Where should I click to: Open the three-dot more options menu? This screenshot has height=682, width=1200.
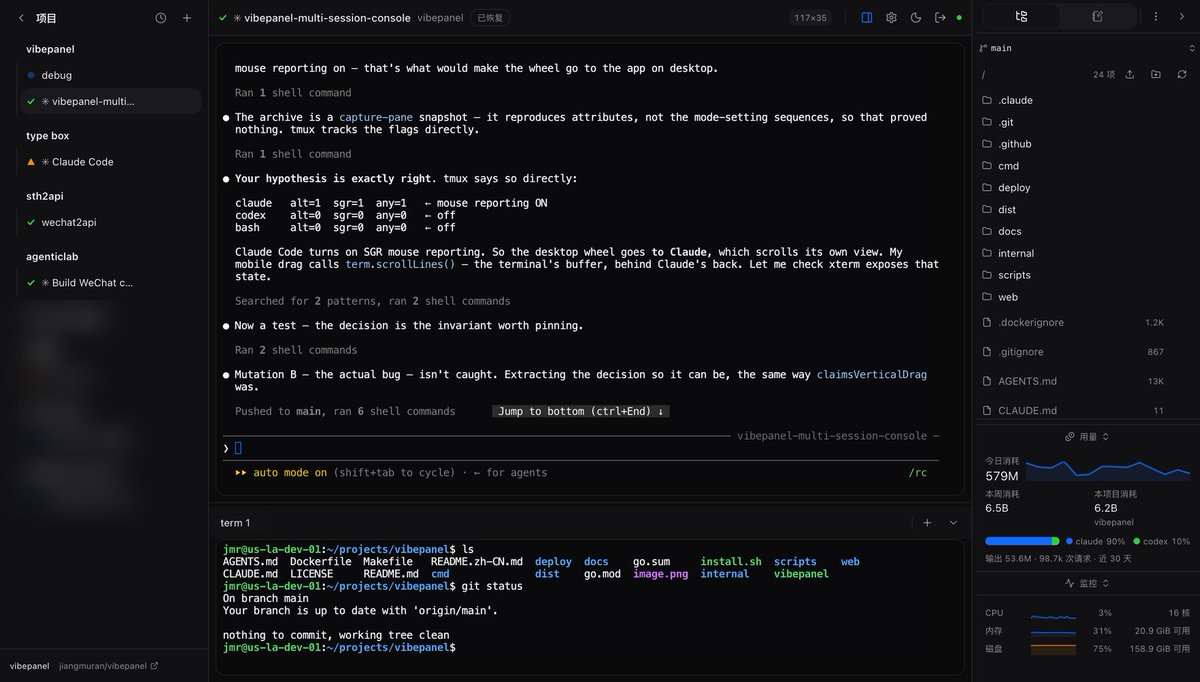pos(1156,17)
